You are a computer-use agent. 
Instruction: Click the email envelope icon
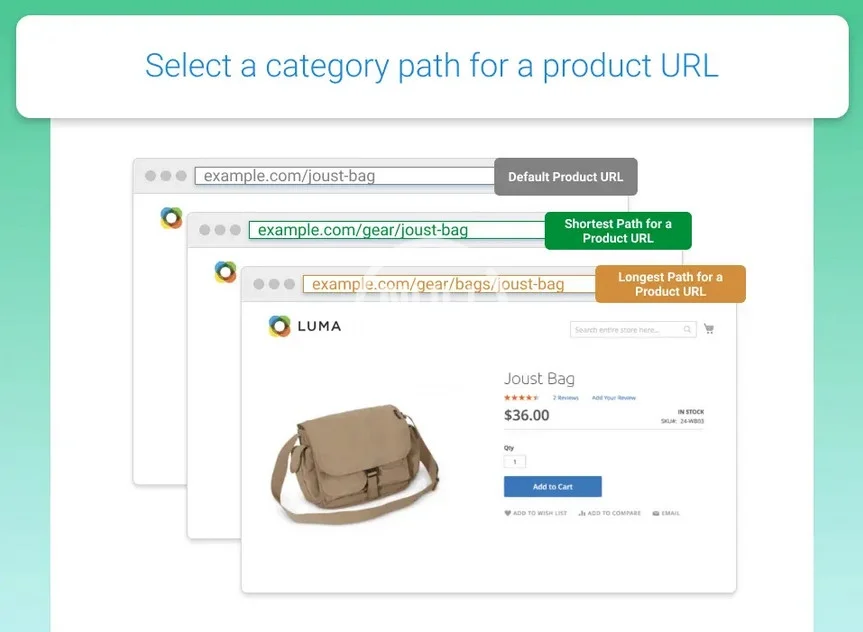(656, 513)
